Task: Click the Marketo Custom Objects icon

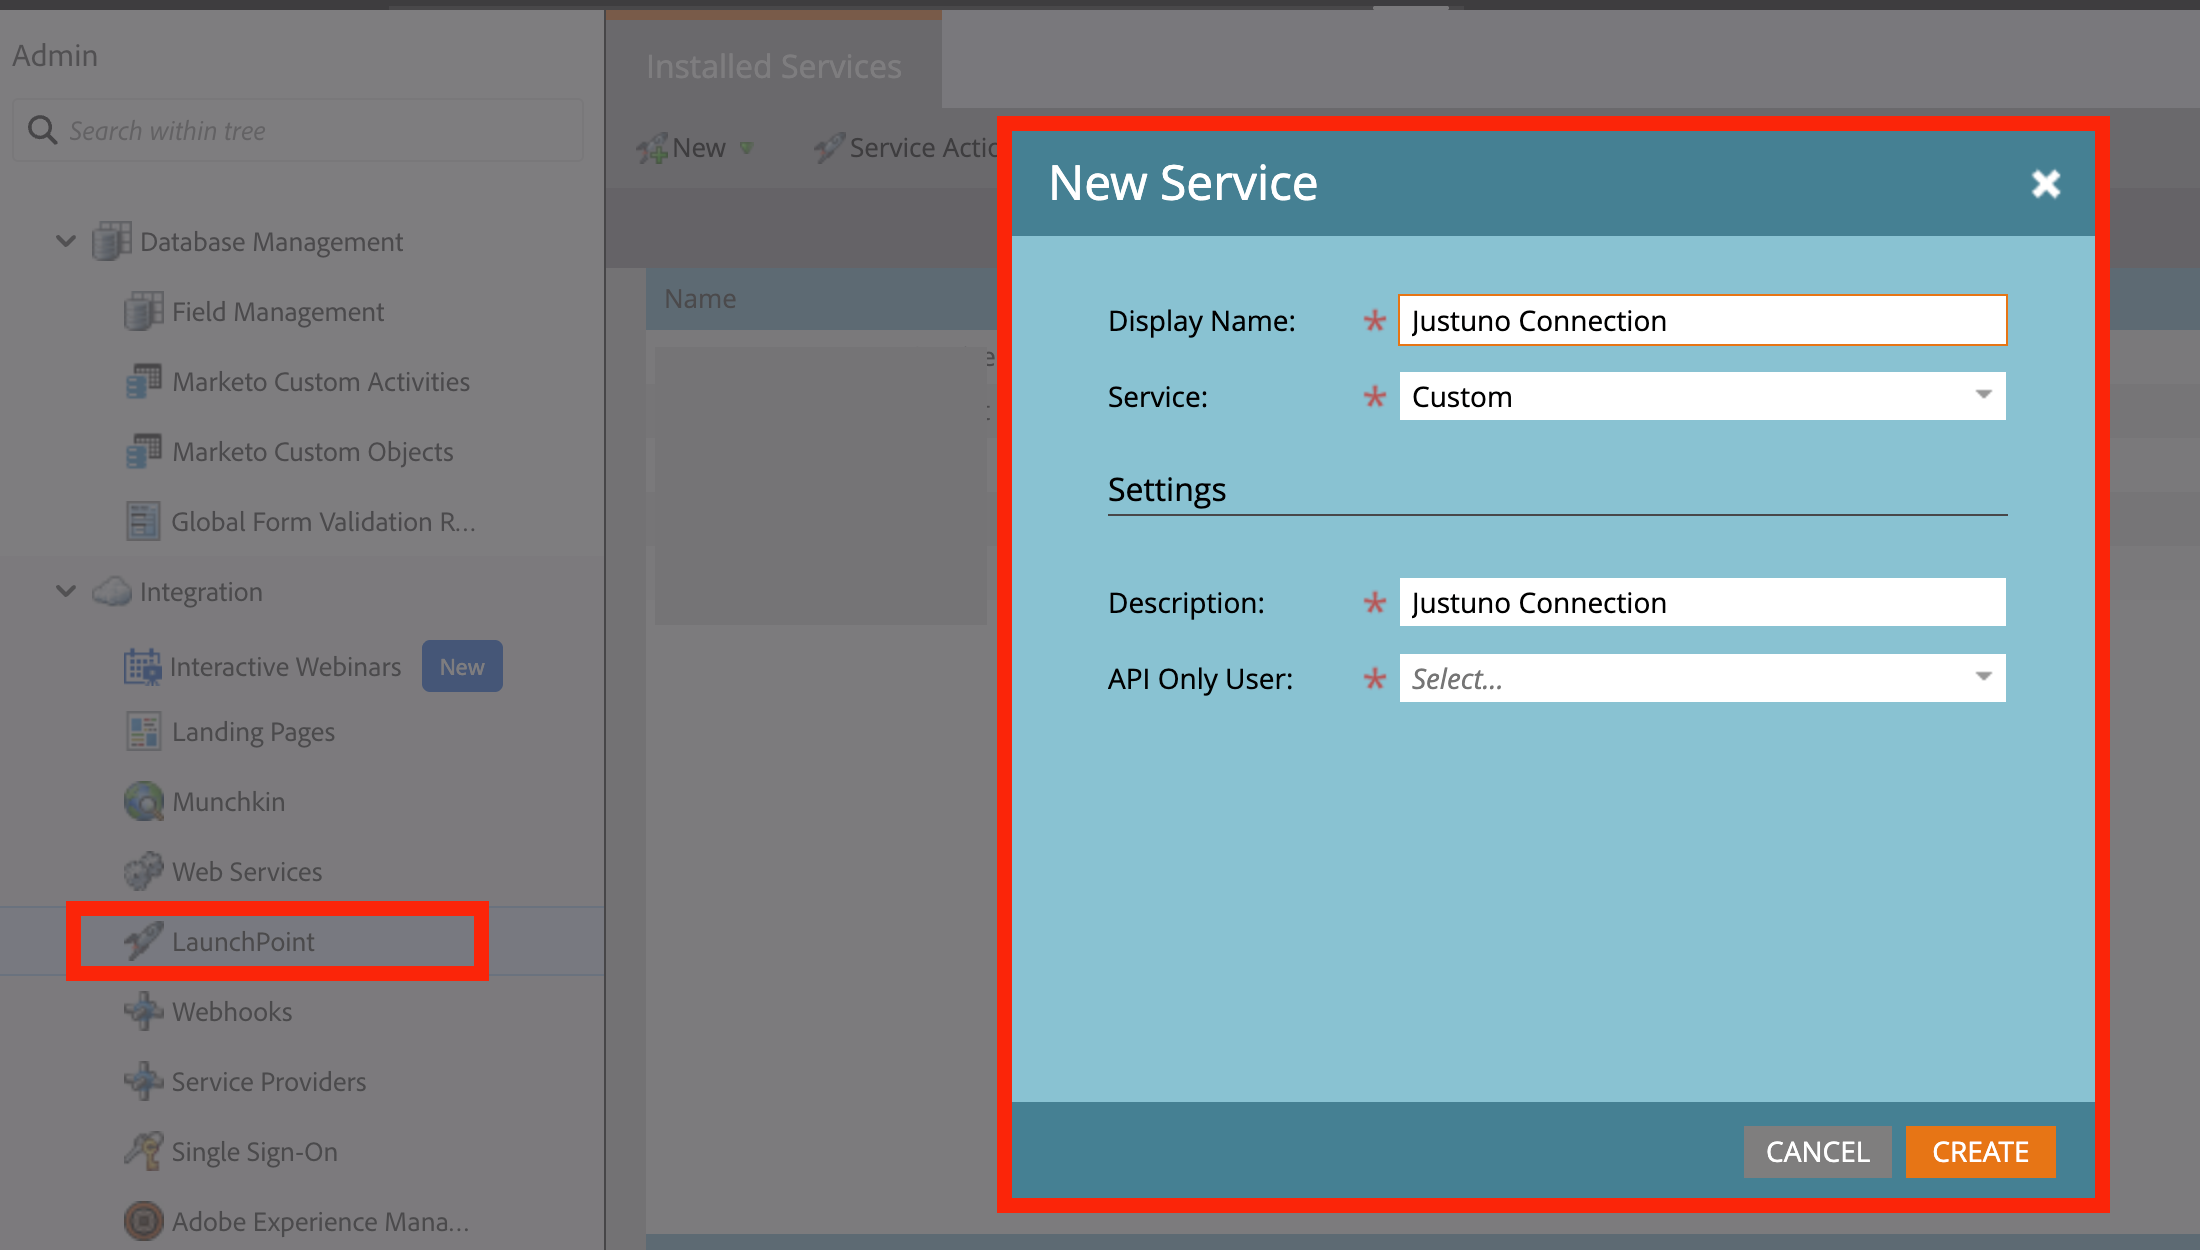Action: pyautogui.click(x=143, y=451)
